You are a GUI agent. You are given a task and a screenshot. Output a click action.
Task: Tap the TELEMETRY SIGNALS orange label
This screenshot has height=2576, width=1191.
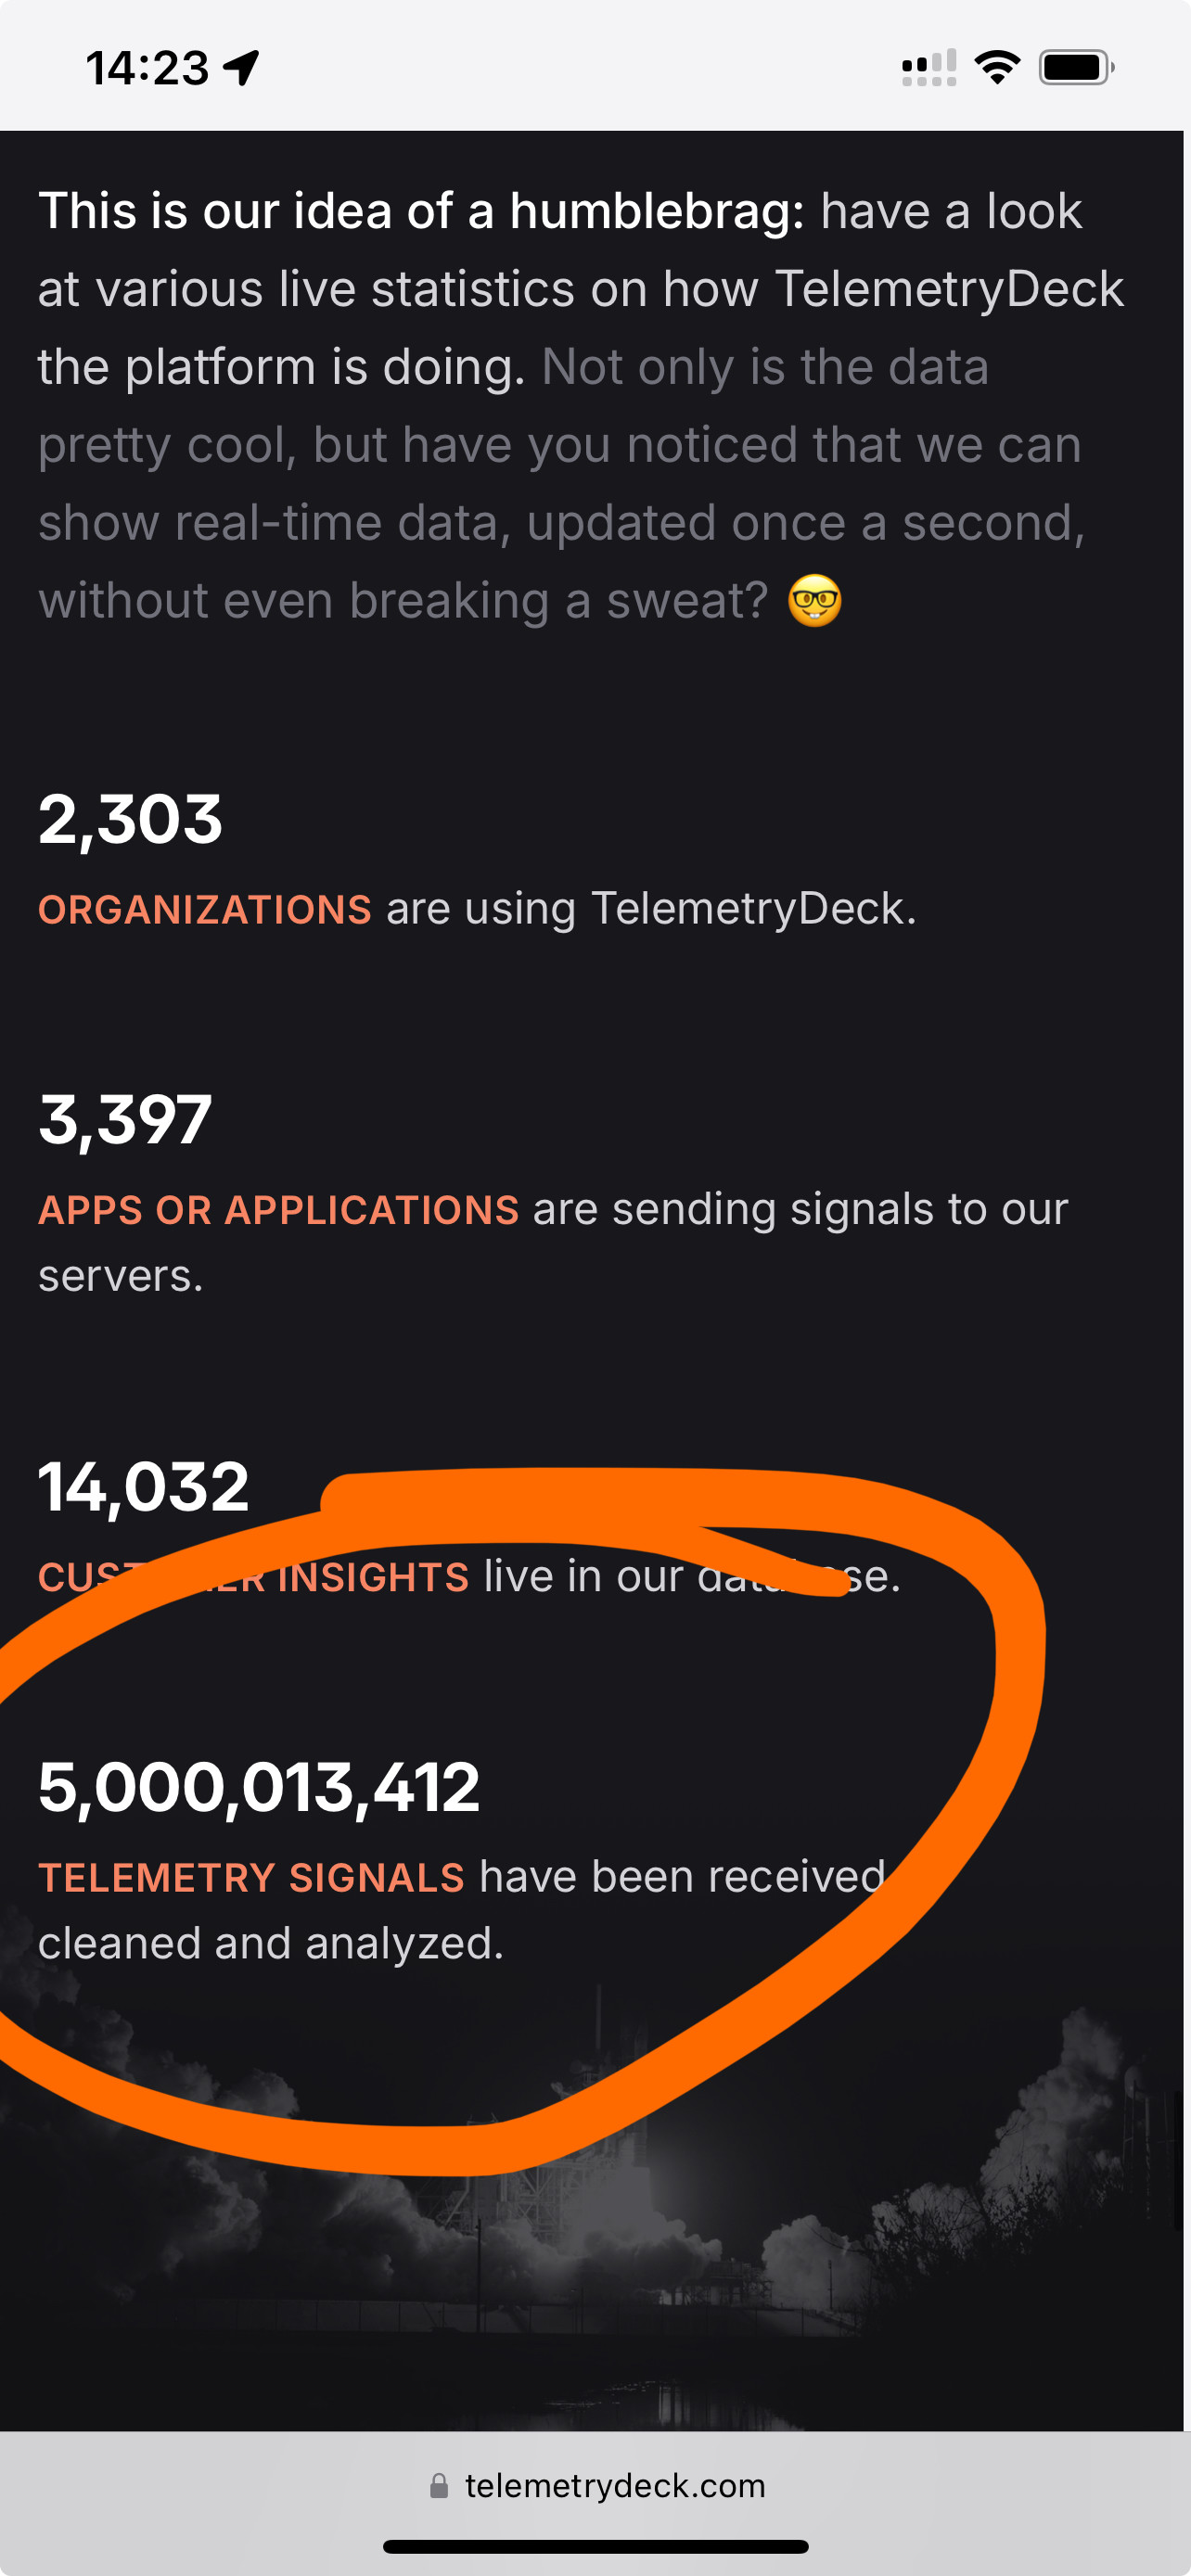pyautogui.click(x=251, y=1877)
